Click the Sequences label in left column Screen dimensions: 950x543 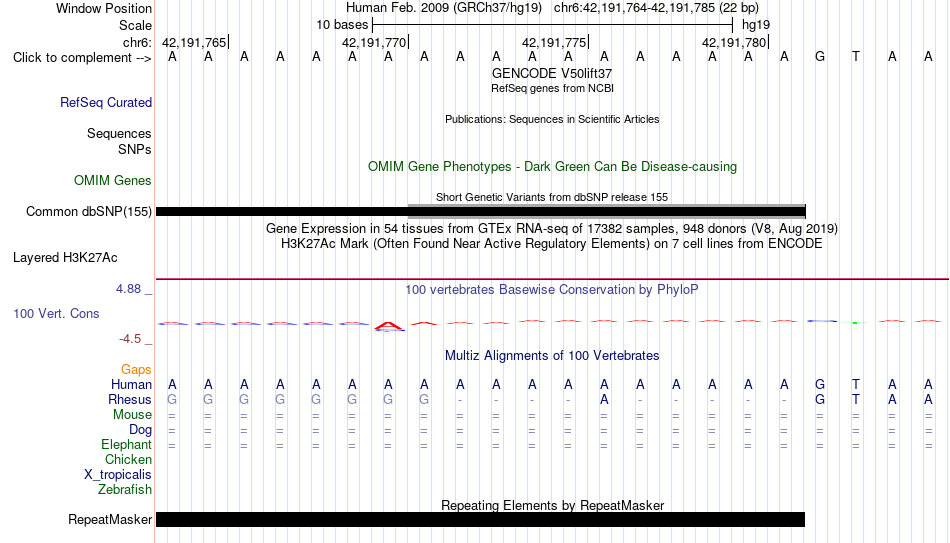click(119, 133)
